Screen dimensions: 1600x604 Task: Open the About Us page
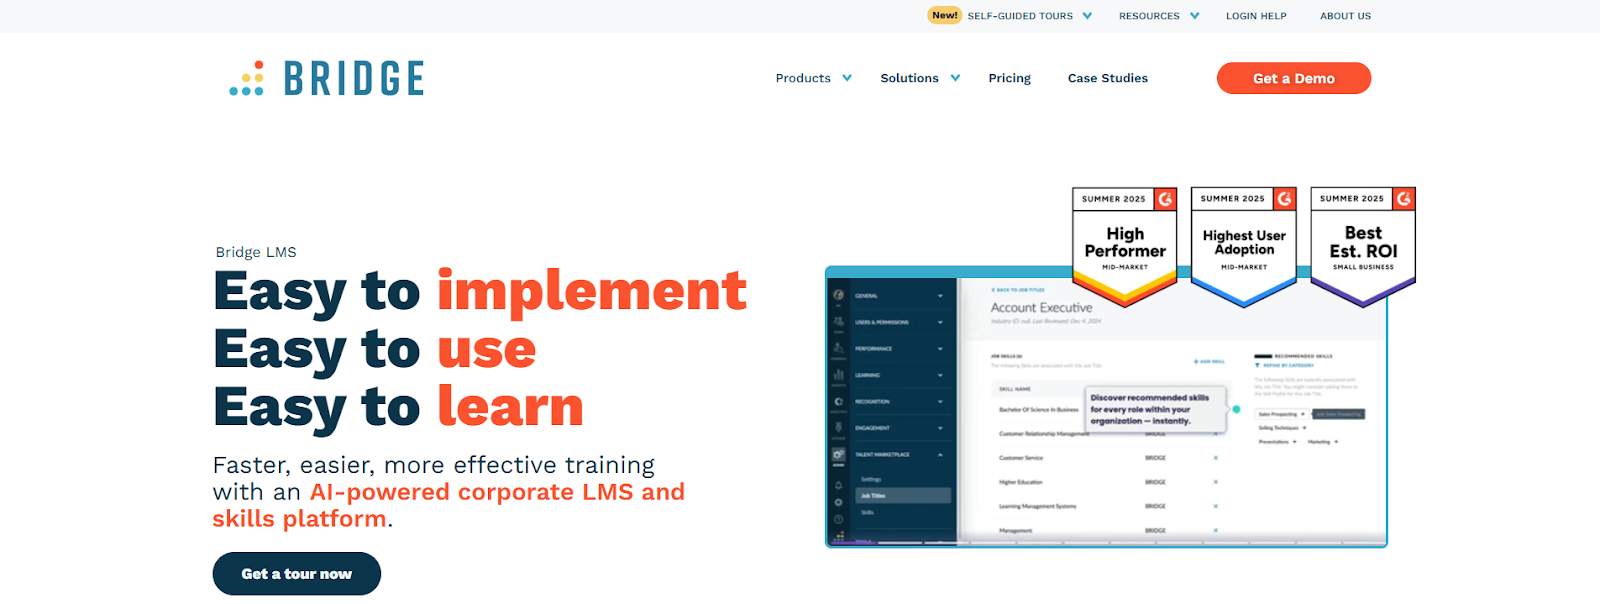(1345, 16)
